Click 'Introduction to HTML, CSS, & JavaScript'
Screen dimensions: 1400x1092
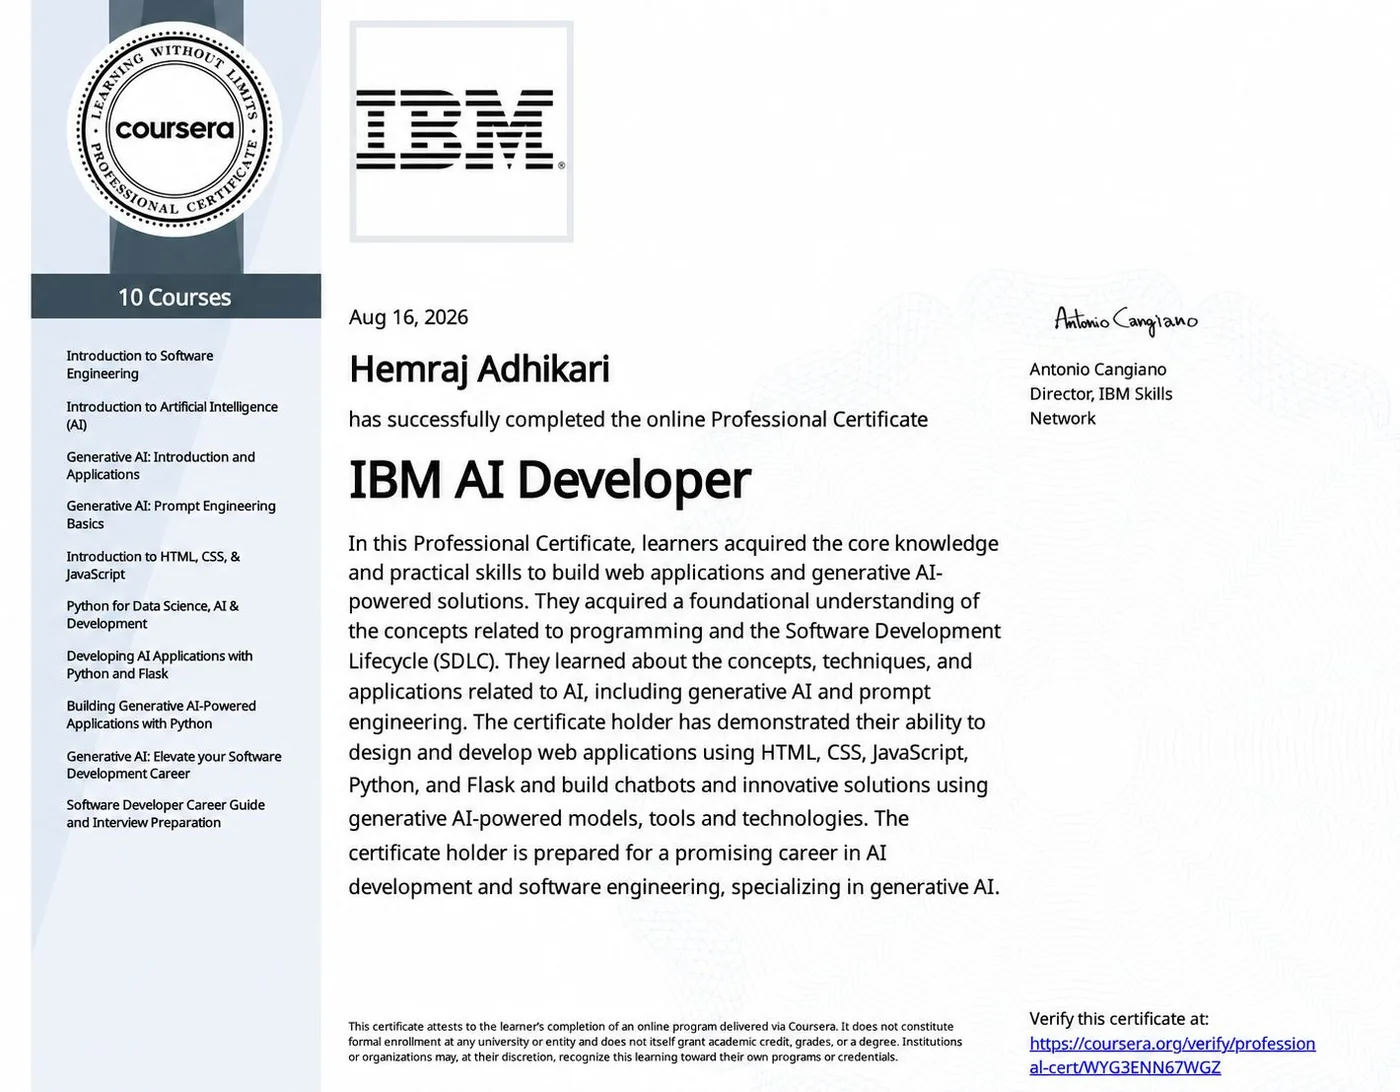[x=153, y=565]
